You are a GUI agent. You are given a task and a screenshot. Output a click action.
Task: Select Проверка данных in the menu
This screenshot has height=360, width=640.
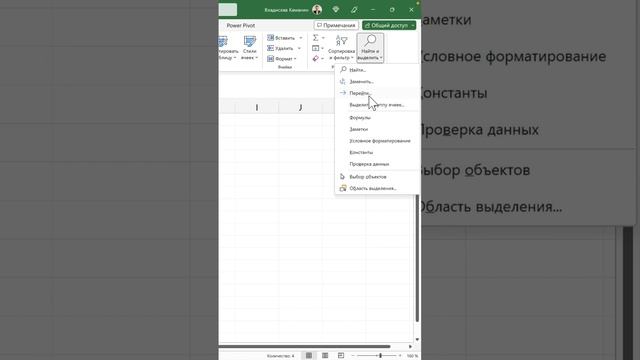click(378, 164)
